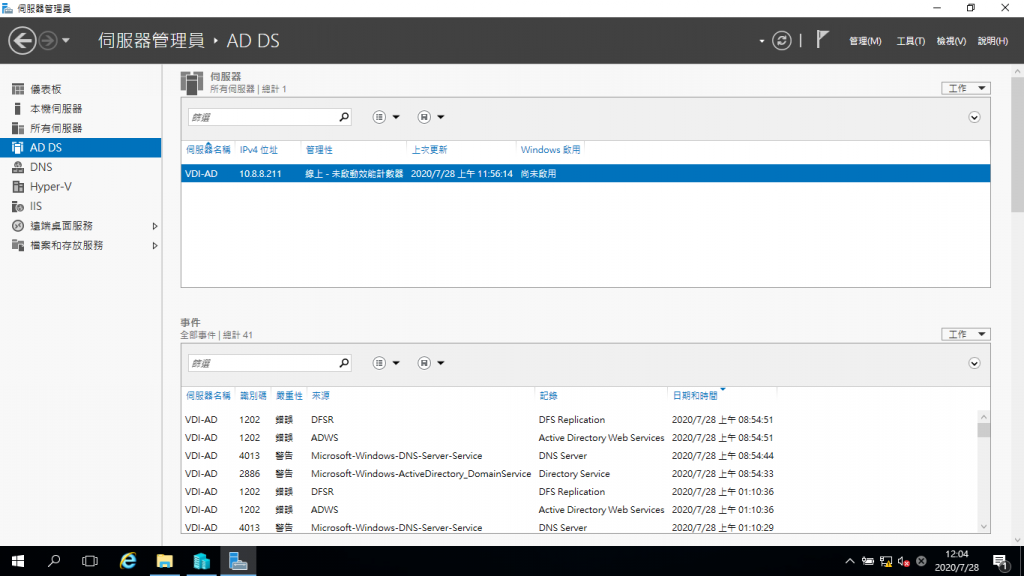This screenshot has height=576, width=1024.
Task: Select the DFSR event at 08:54:51
Action: point(581,420)
